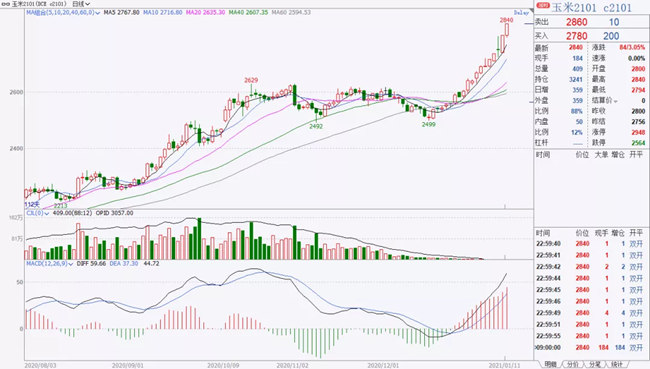Expand the 结算价 dropdown arrow

pos(616,101)
